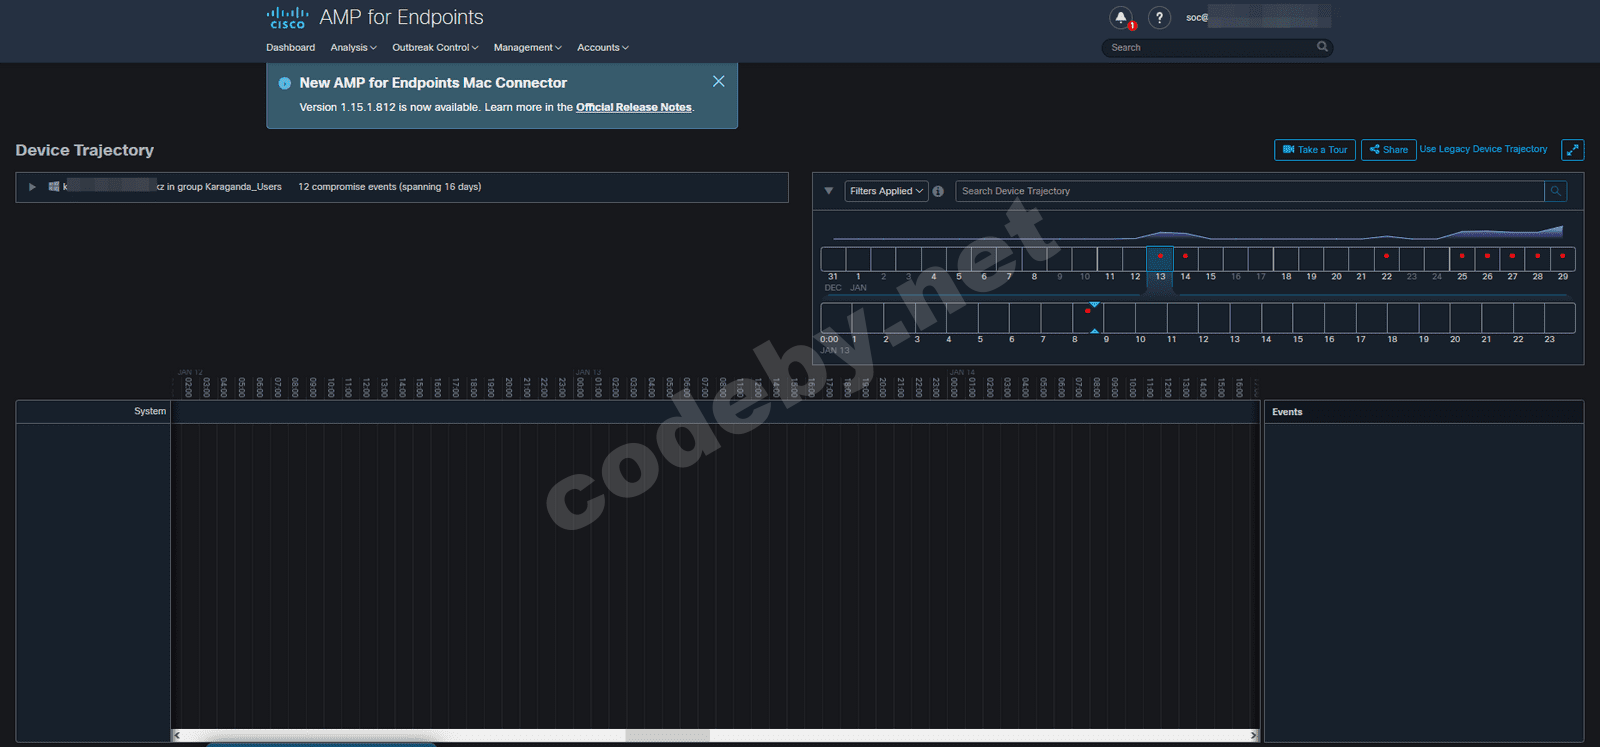This screenshot has width=1600, height=747.
Task: Open the soc@ user account menu
Action: (x=1258, y=17)
